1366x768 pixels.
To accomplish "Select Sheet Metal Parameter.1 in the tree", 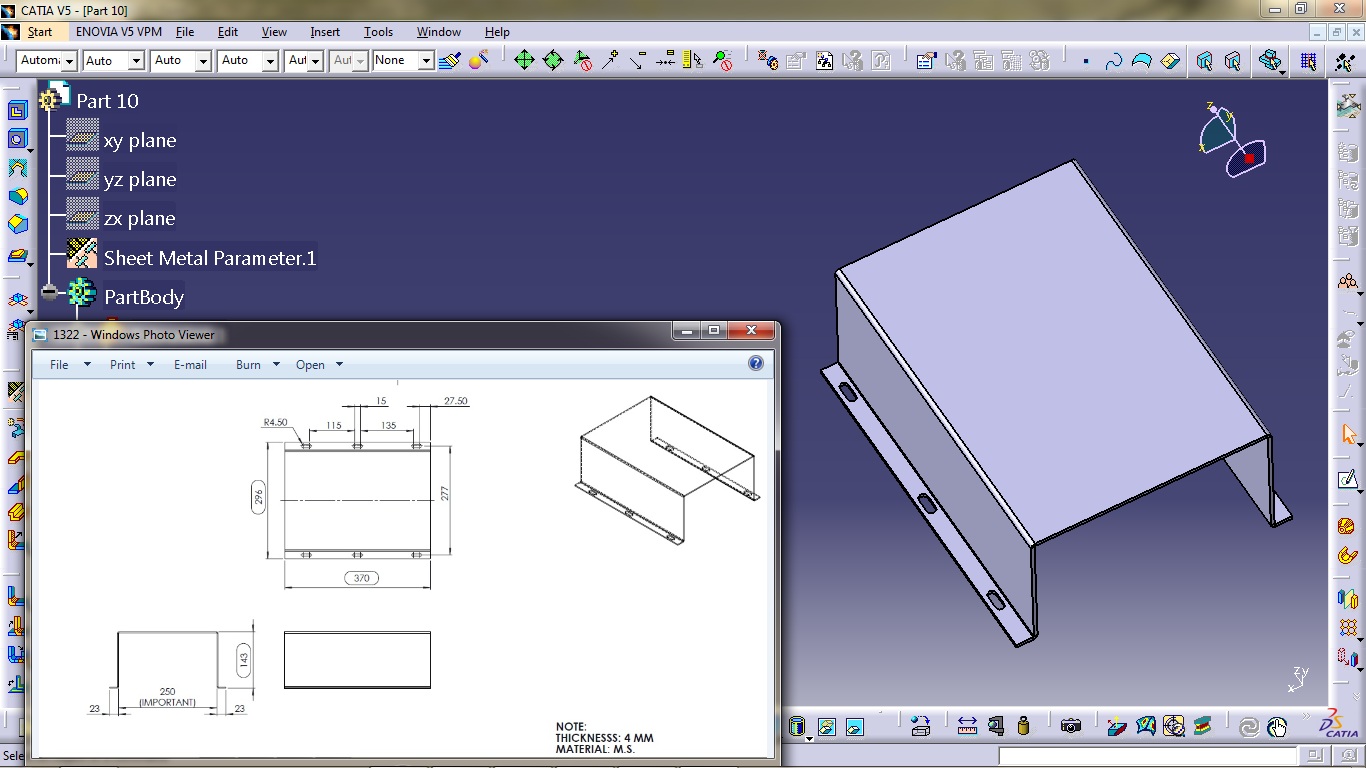I will pos(210,257).
